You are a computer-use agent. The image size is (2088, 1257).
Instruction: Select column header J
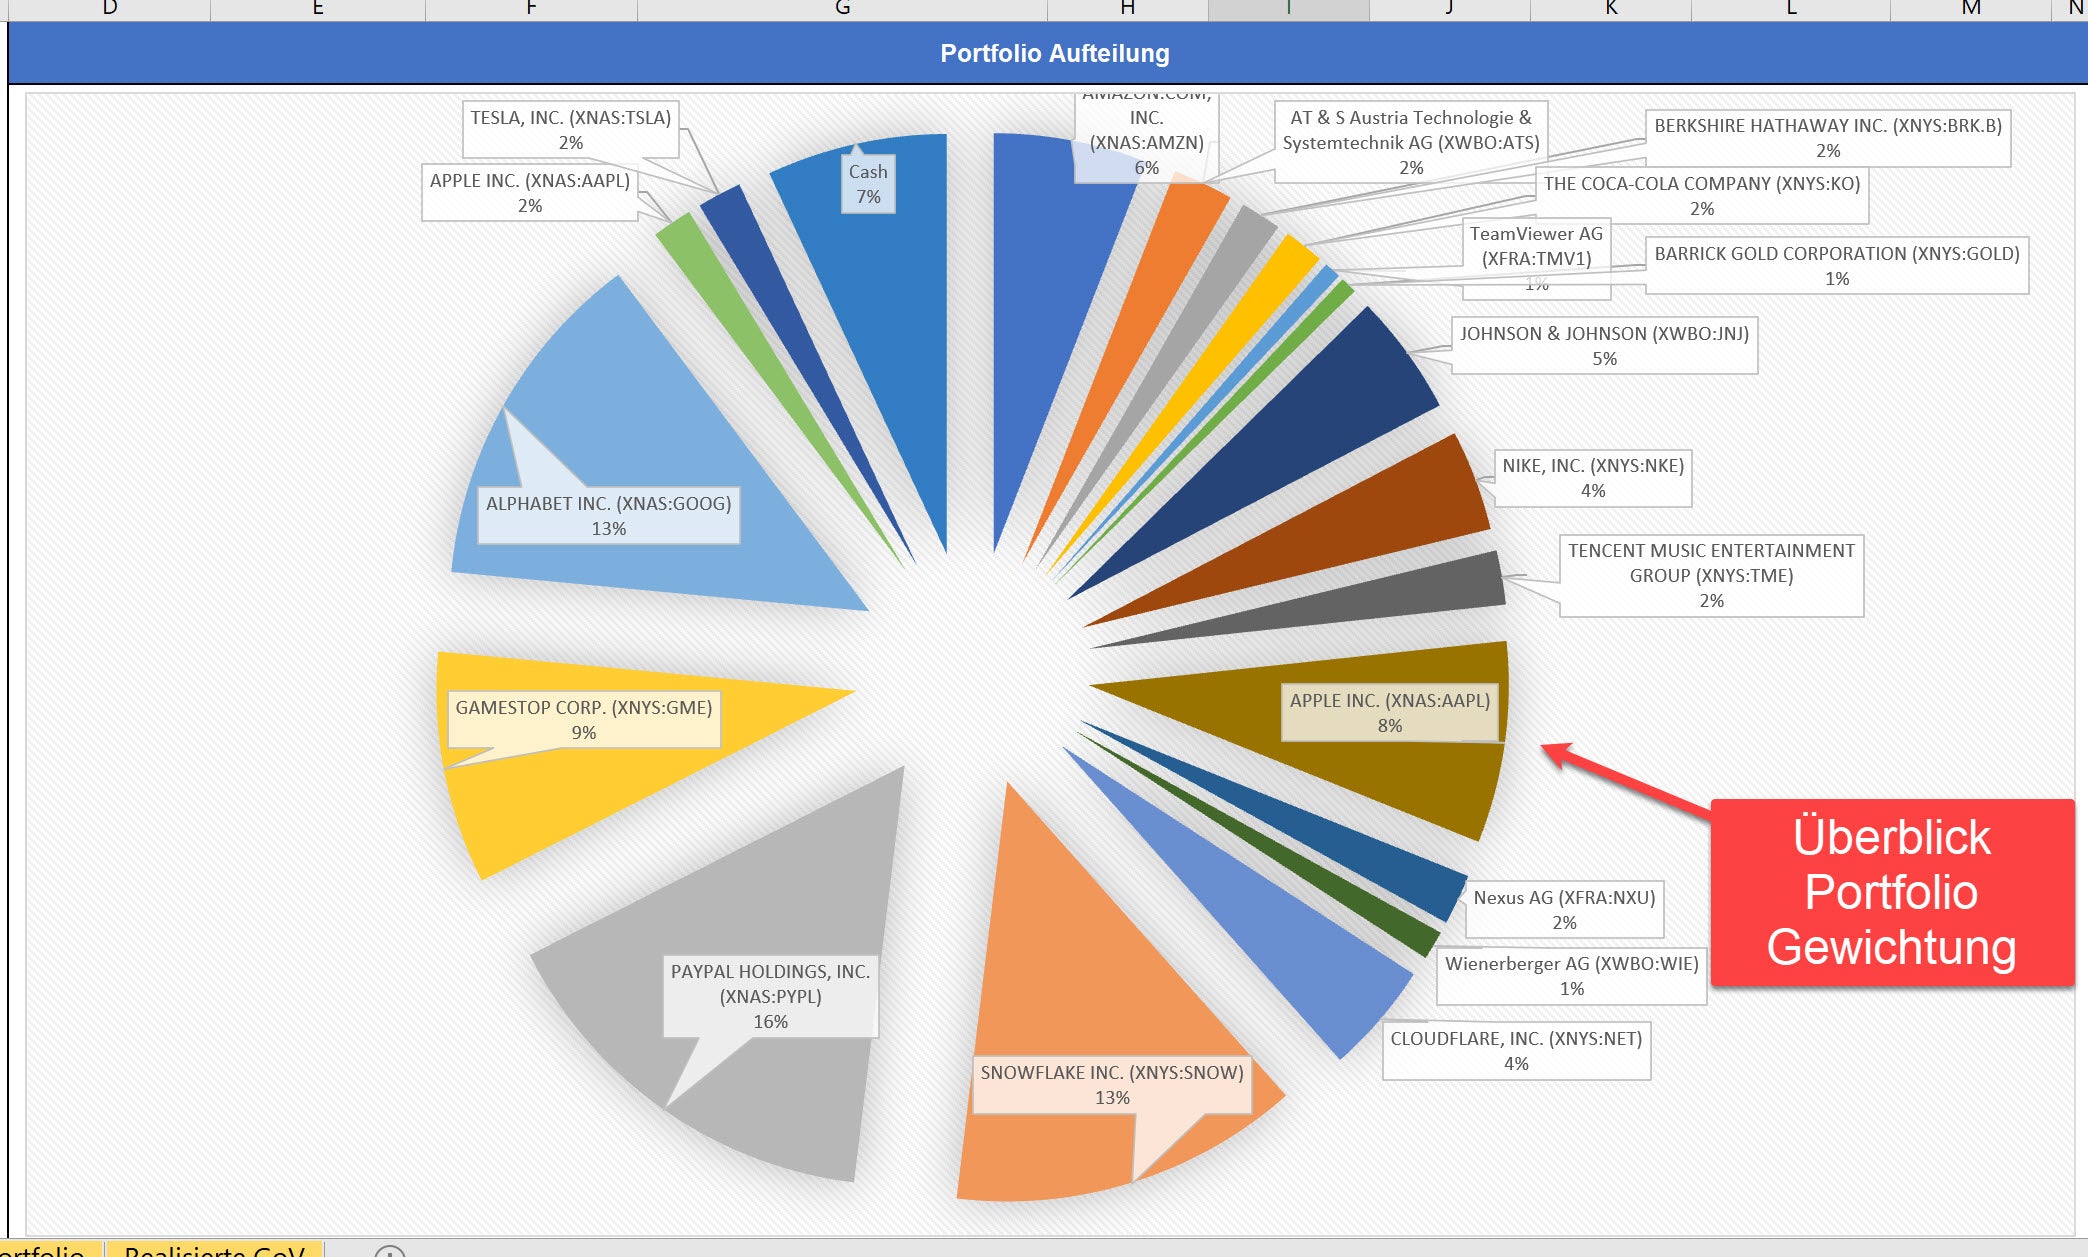click(1450, 9)
